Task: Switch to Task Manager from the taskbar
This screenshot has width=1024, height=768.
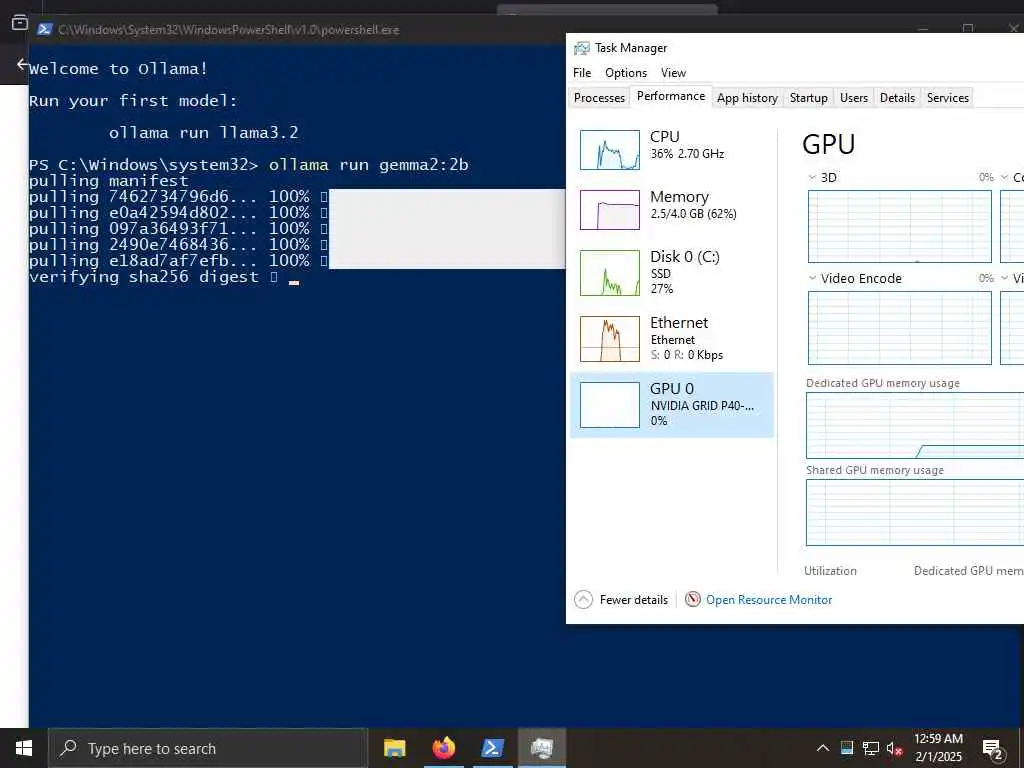Action: [541, 748]
